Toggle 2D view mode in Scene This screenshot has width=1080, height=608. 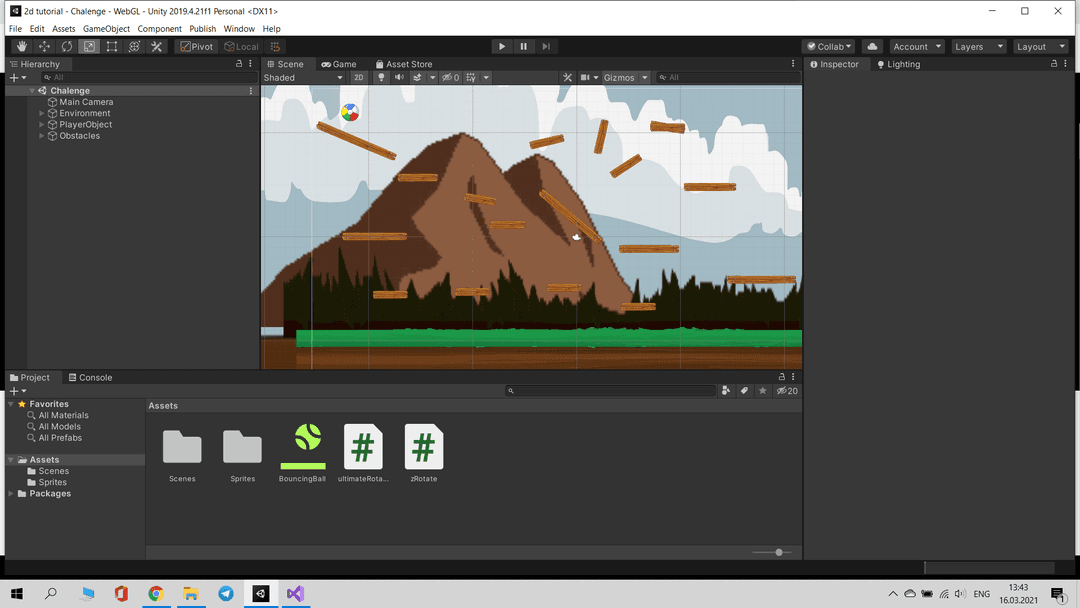click(359, 78)
